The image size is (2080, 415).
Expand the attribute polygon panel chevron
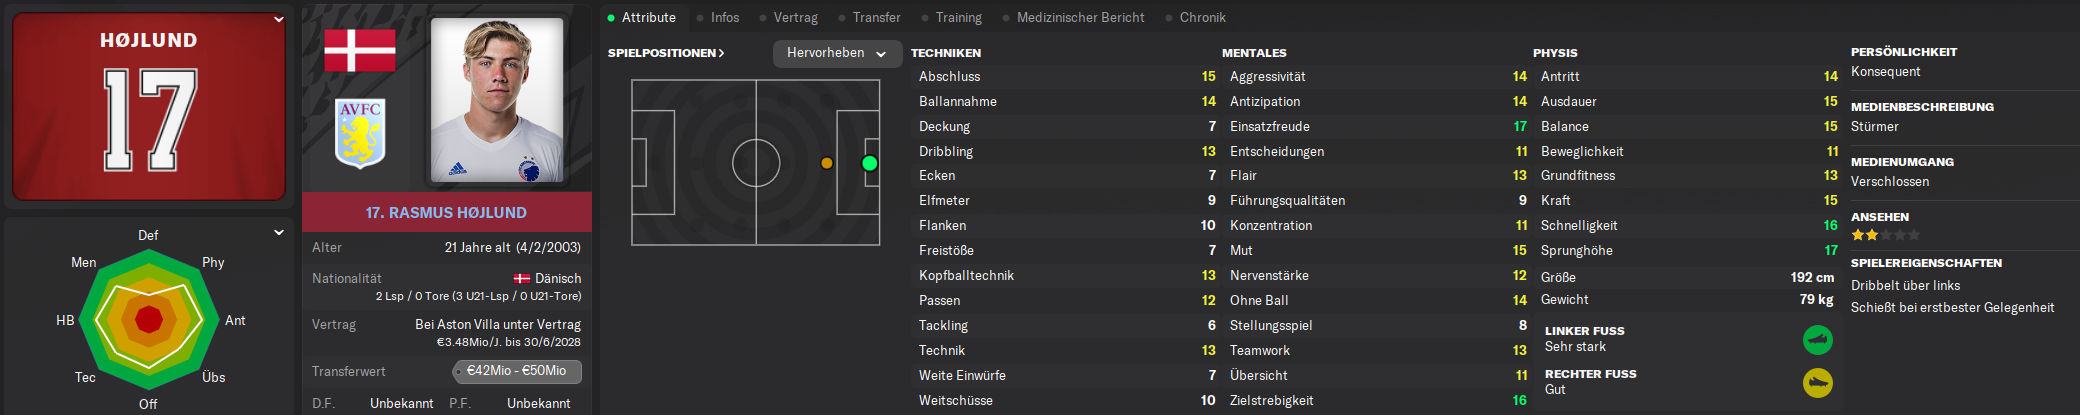pos(279,232)
